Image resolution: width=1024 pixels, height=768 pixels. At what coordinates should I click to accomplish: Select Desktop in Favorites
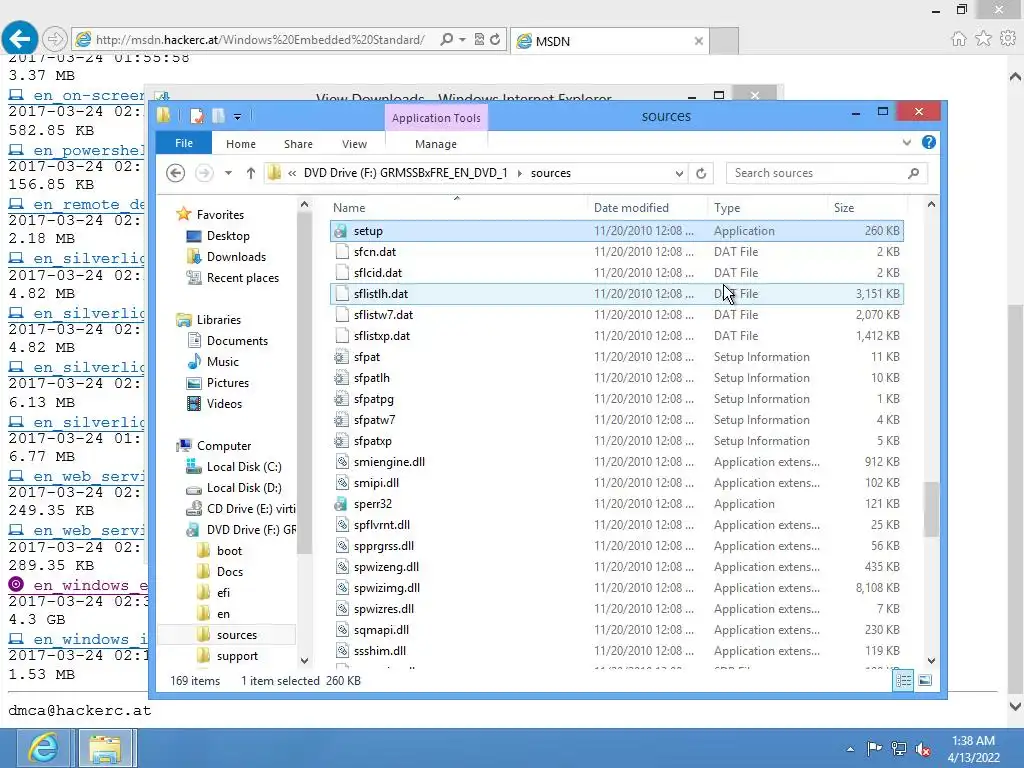click(228, 236)
